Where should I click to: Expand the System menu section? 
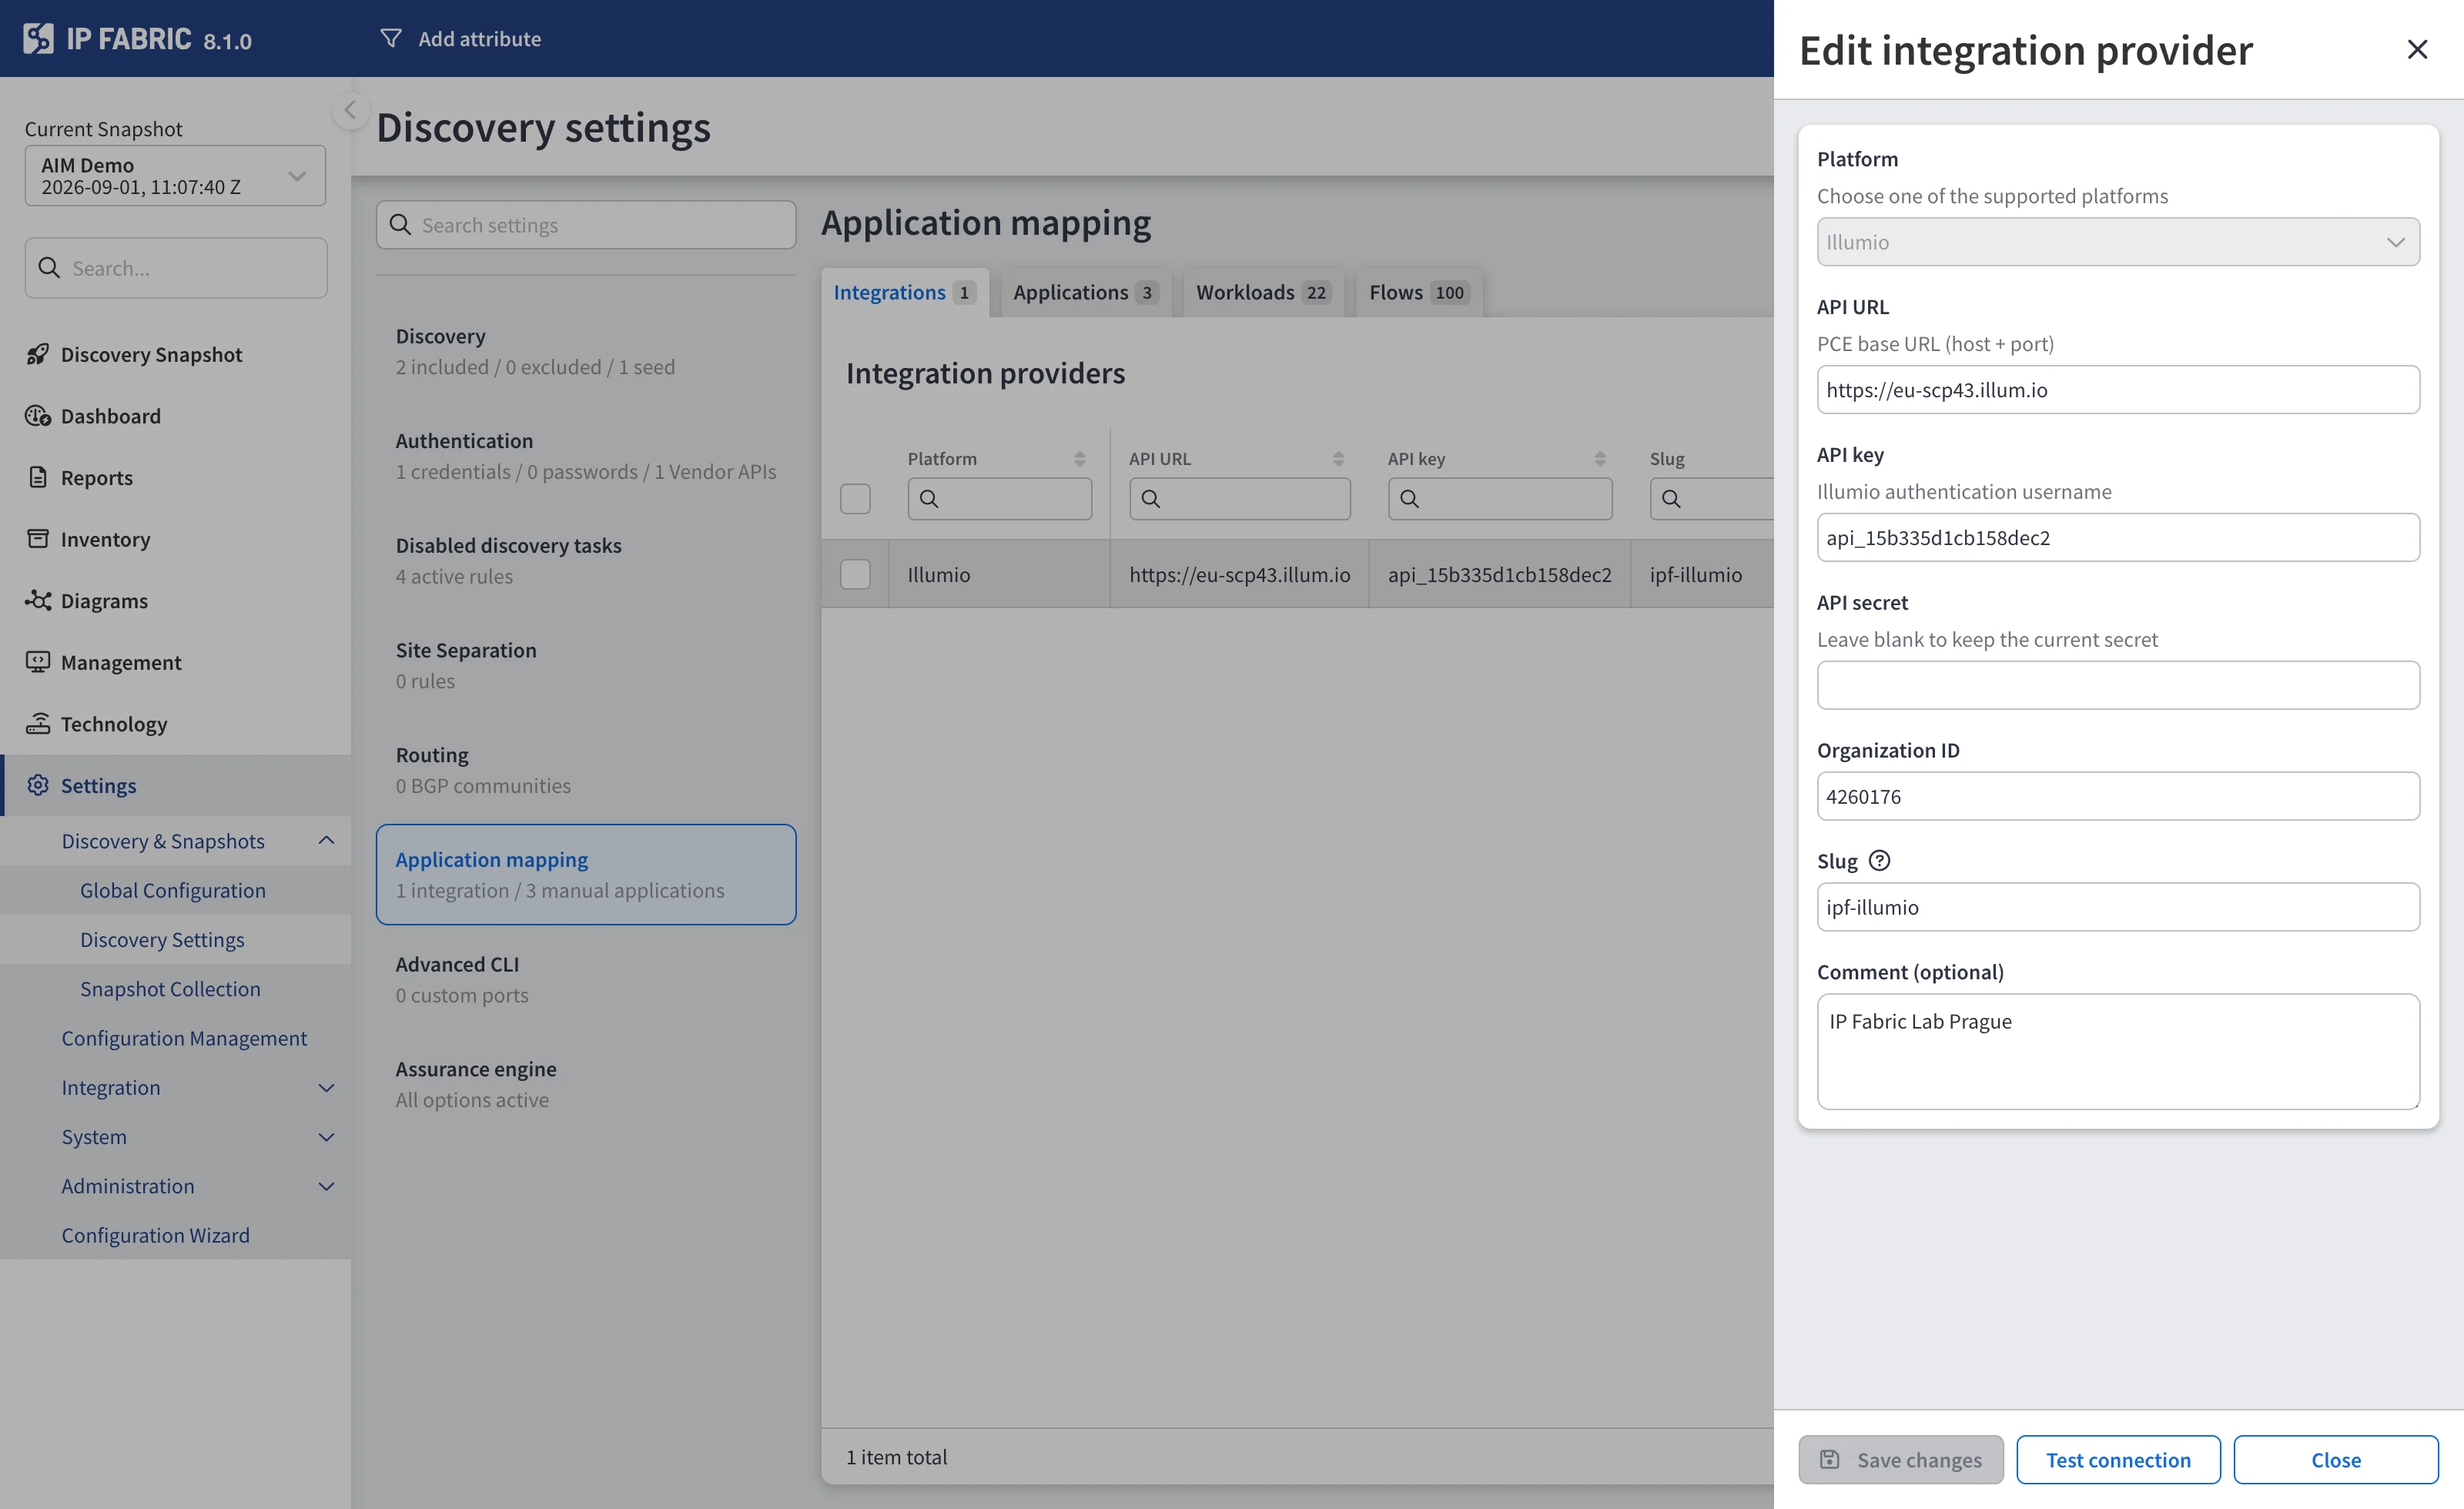click(326, 1136)
